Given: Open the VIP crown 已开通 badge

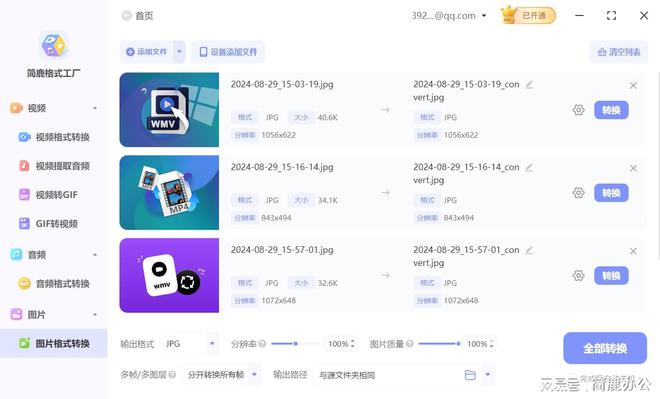Looking at the screenshot, I should pos(528,16).
